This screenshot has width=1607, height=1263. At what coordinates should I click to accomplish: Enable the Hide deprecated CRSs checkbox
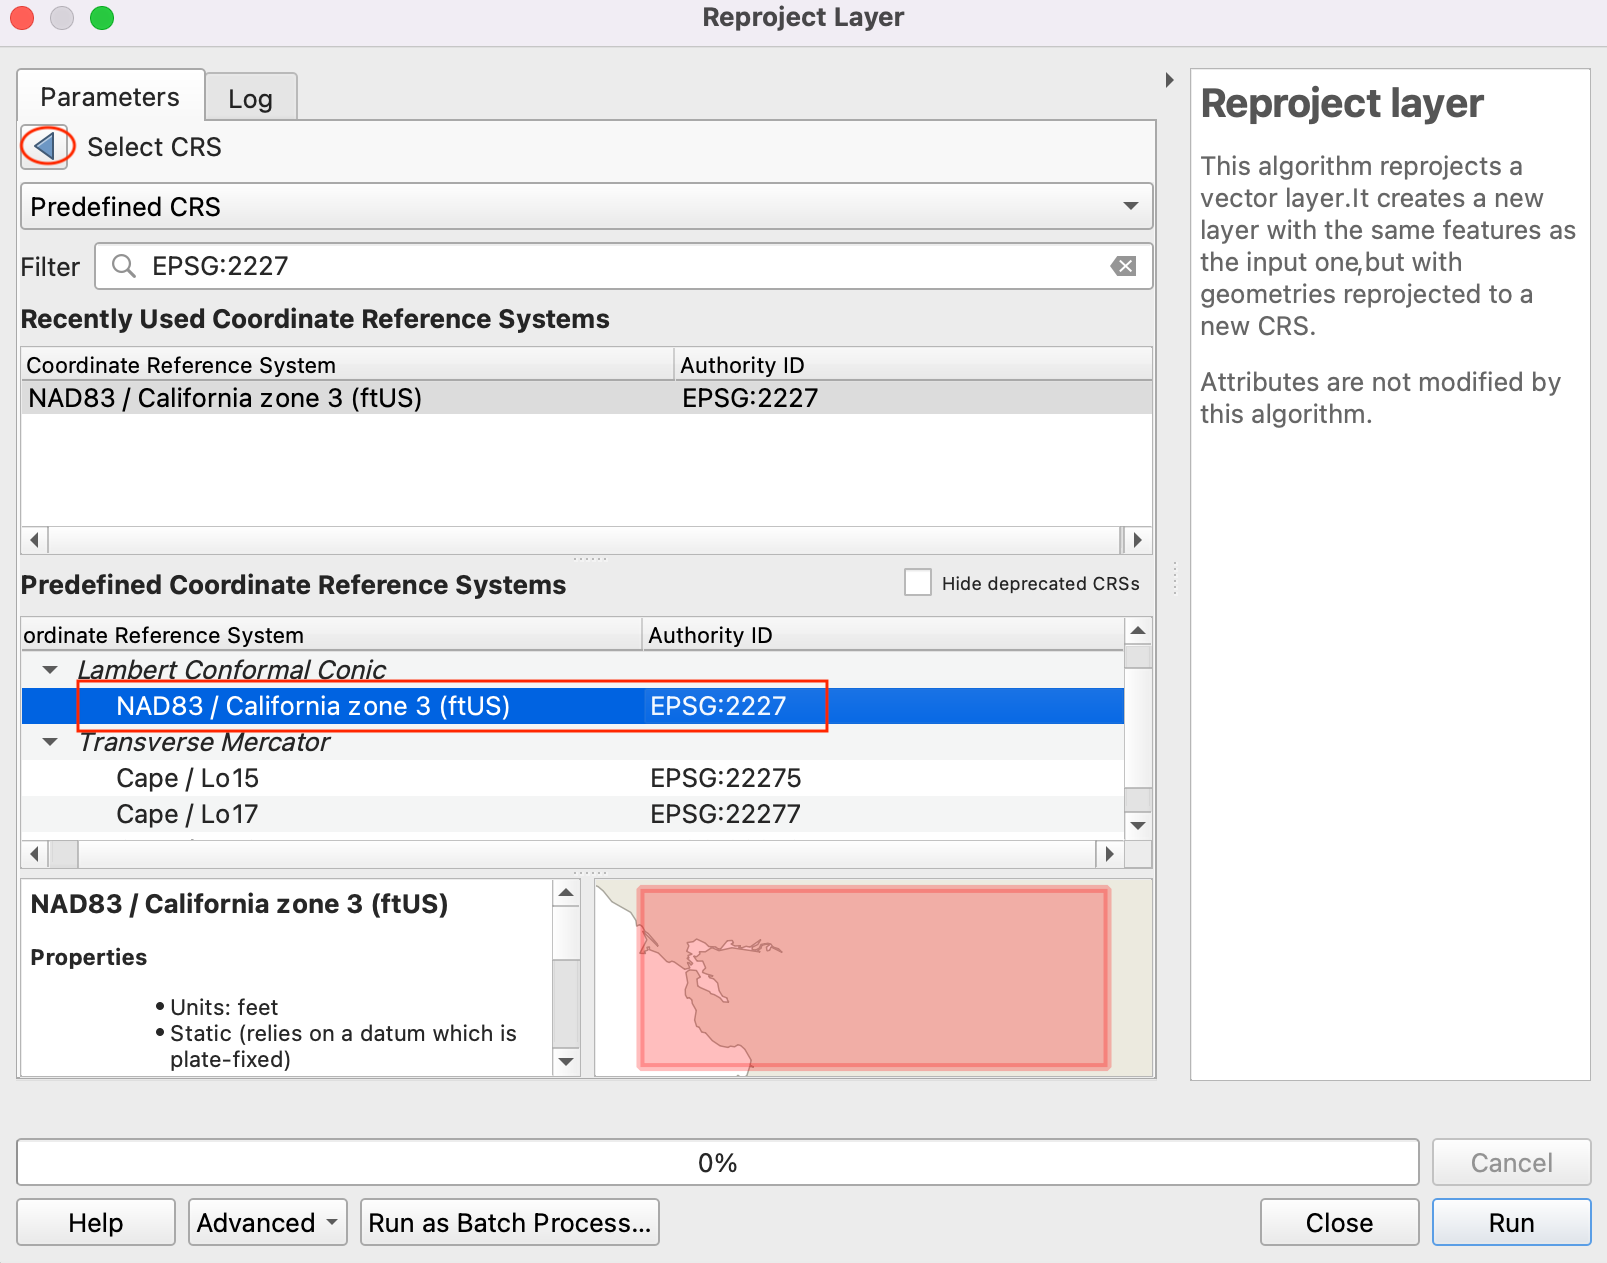pyautogui.click(x=917, y=583)
